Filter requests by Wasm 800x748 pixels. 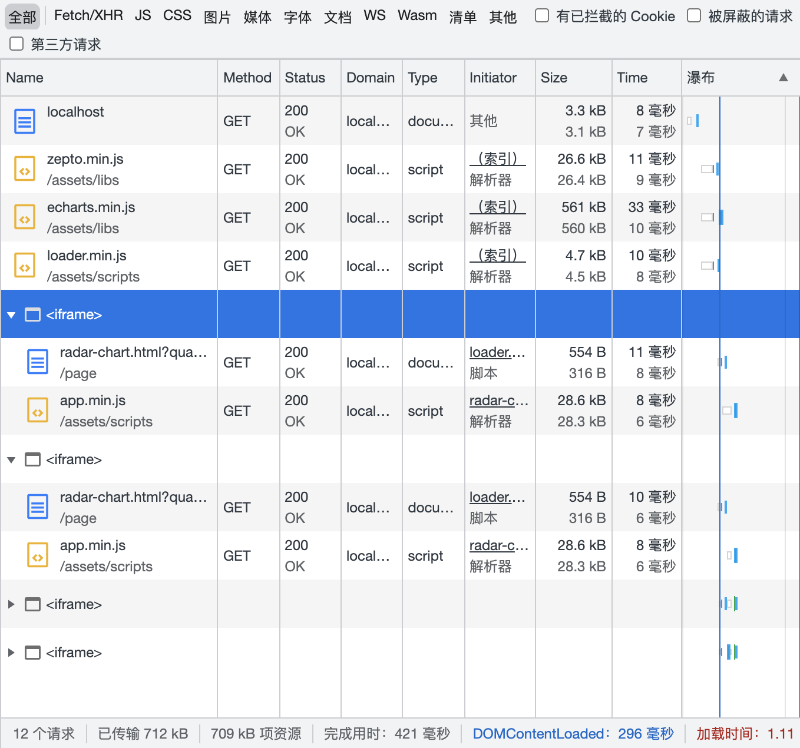pyautogui.click(x=417, y=16)
